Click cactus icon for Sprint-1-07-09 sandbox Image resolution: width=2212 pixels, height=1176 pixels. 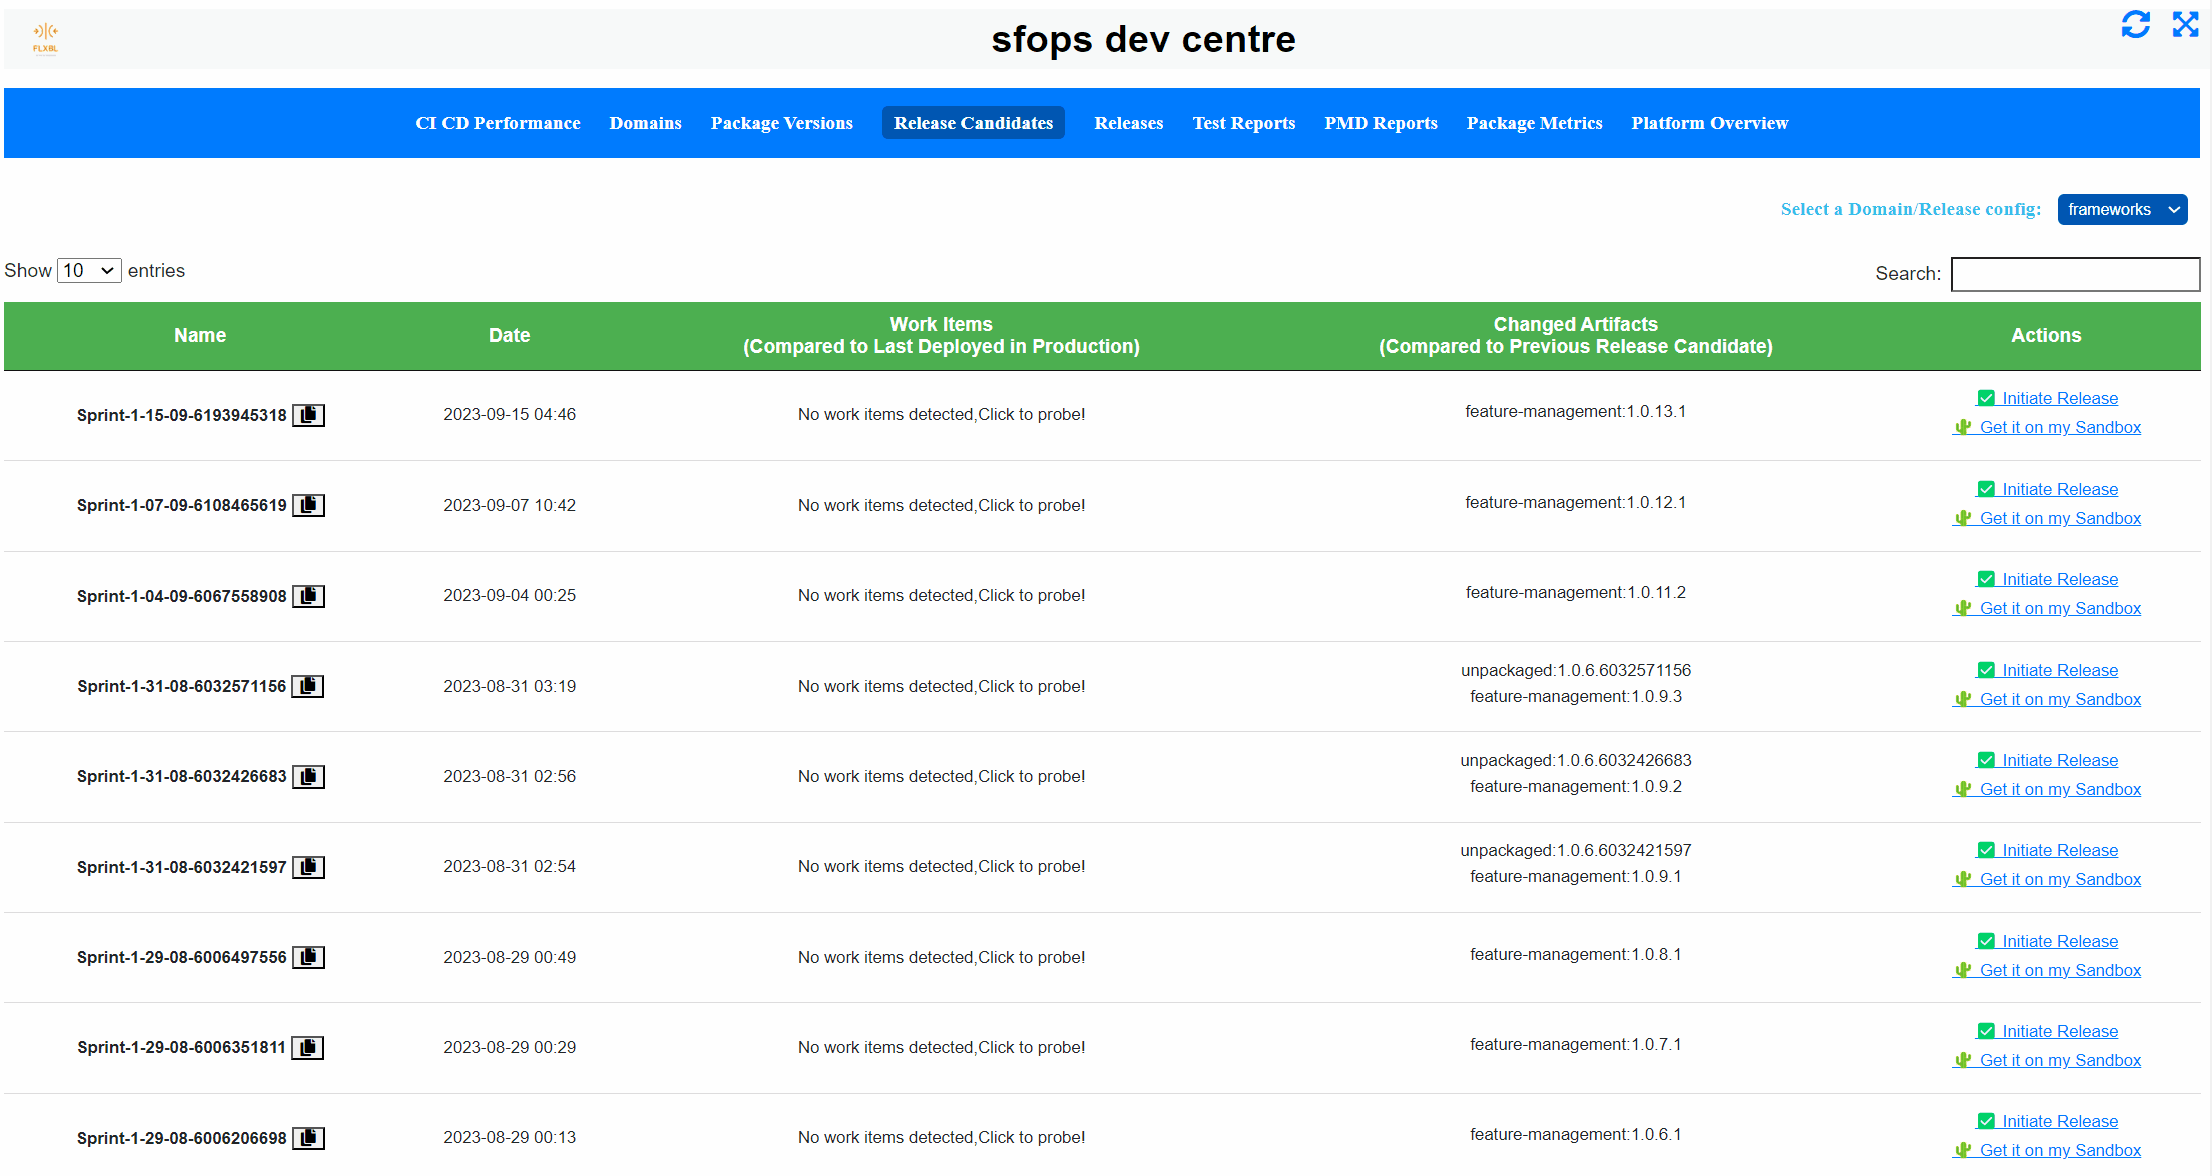point(1963,518)
